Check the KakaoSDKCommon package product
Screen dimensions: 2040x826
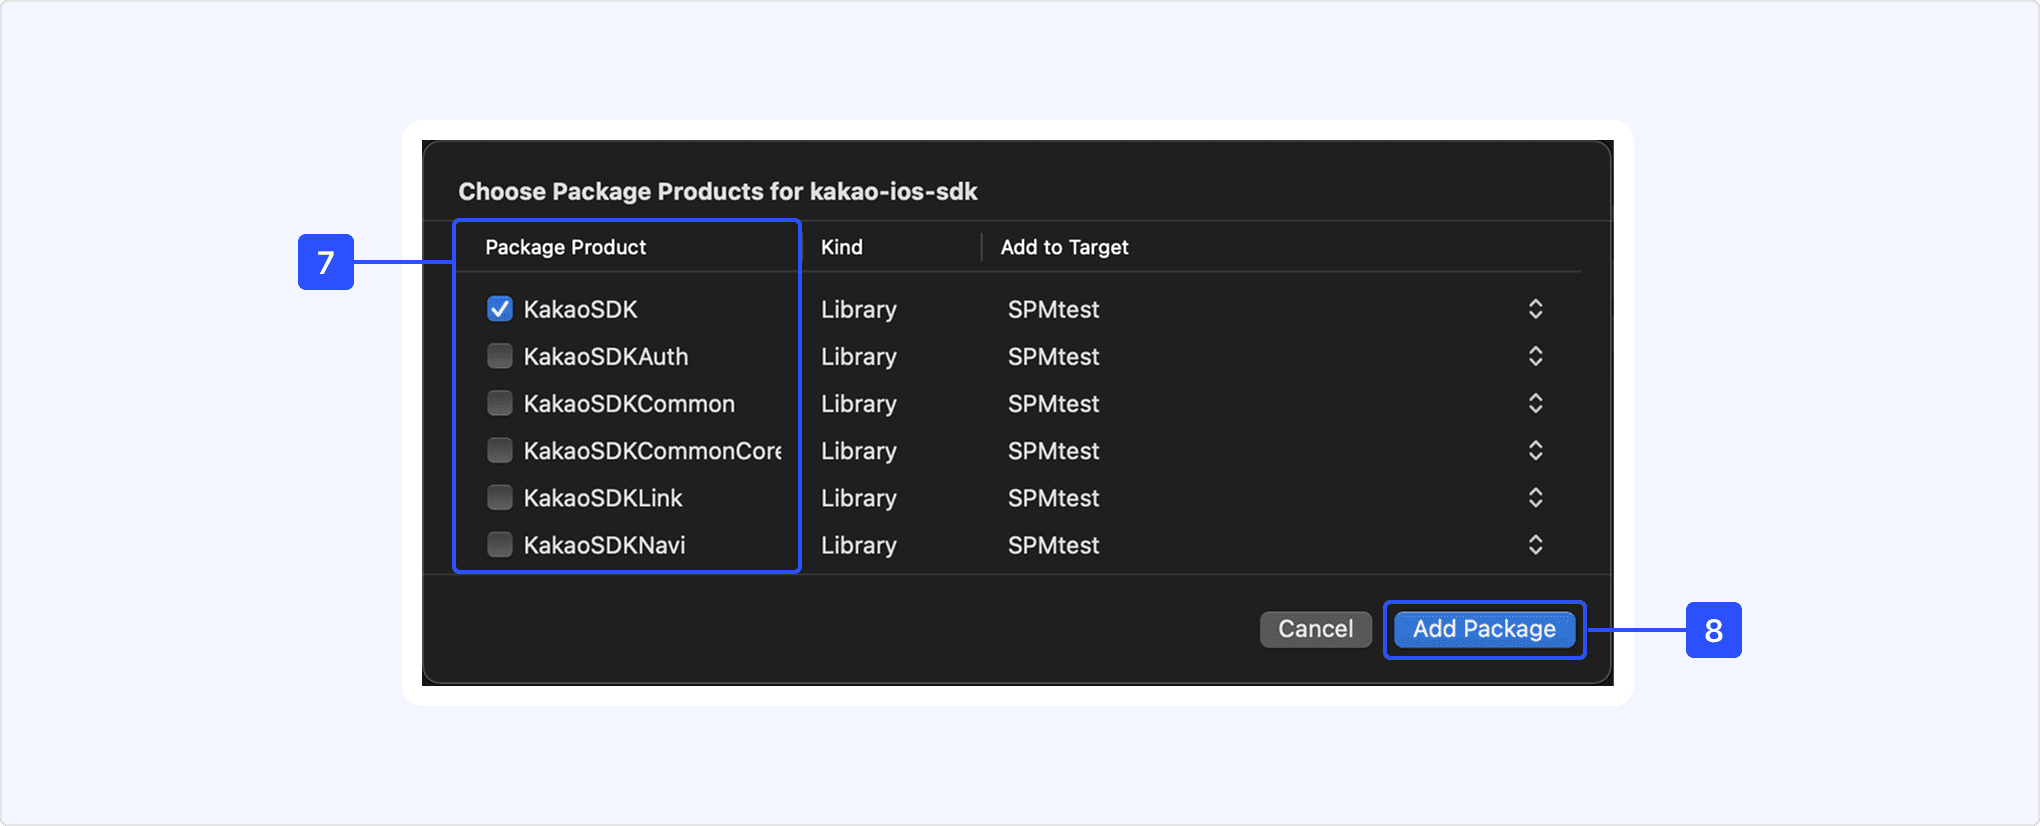500,403
